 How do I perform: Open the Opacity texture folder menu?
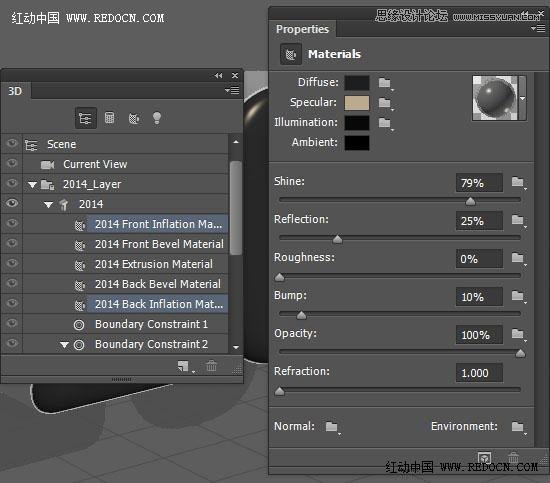[518, 334]
